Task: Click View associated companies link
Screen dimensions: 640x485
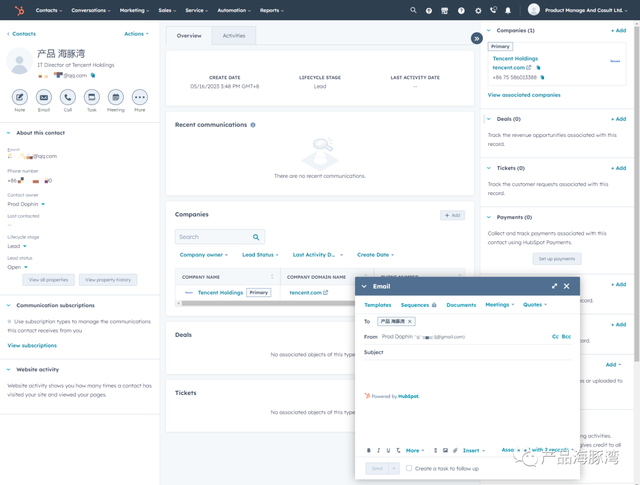Action: pos(524,95)
